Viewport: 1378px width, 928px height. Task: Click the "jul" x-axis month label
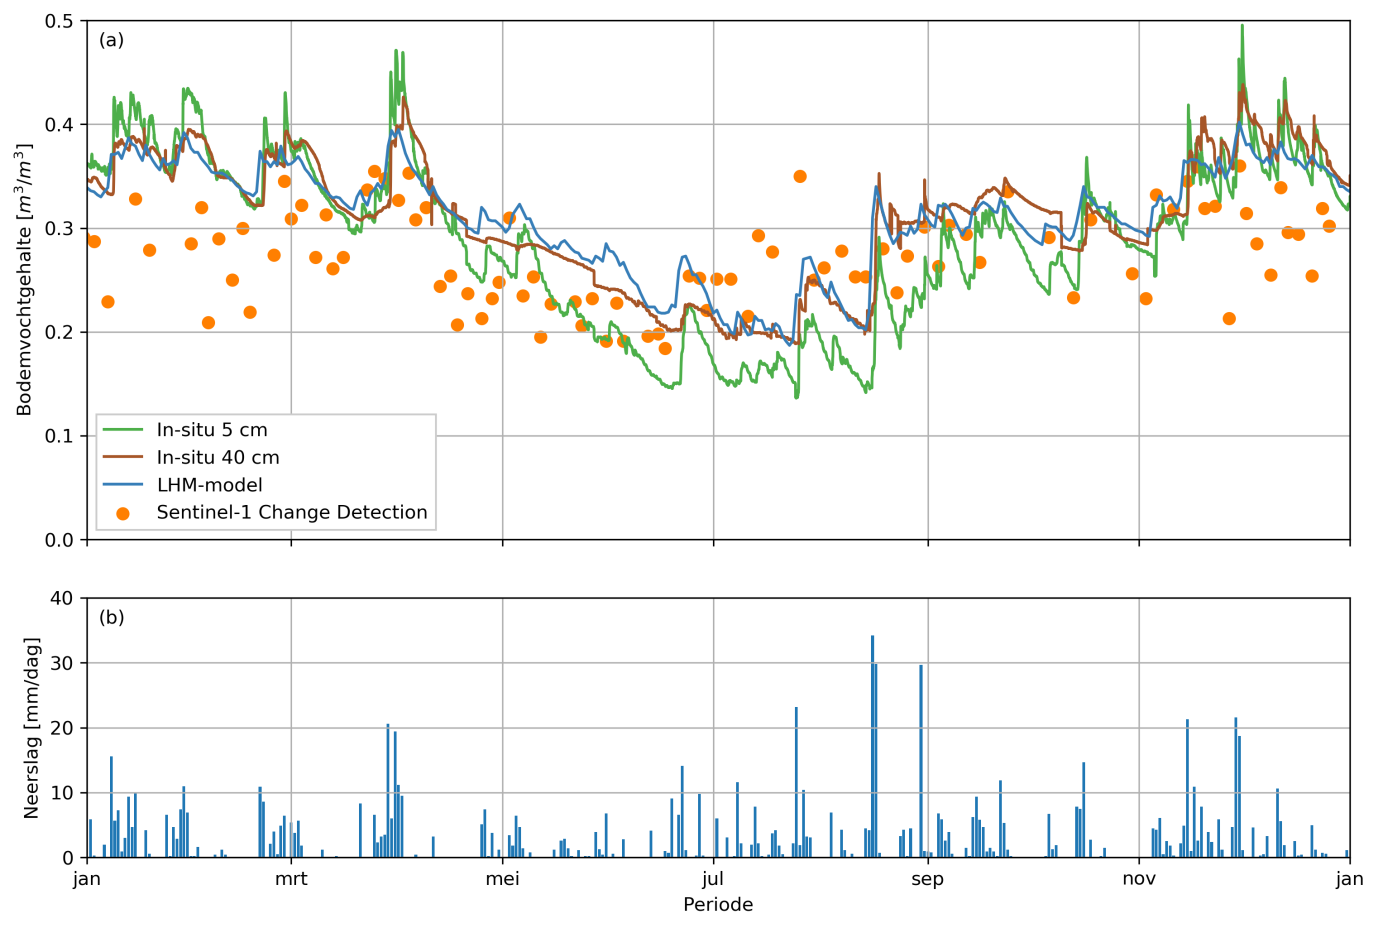(713, 879)
